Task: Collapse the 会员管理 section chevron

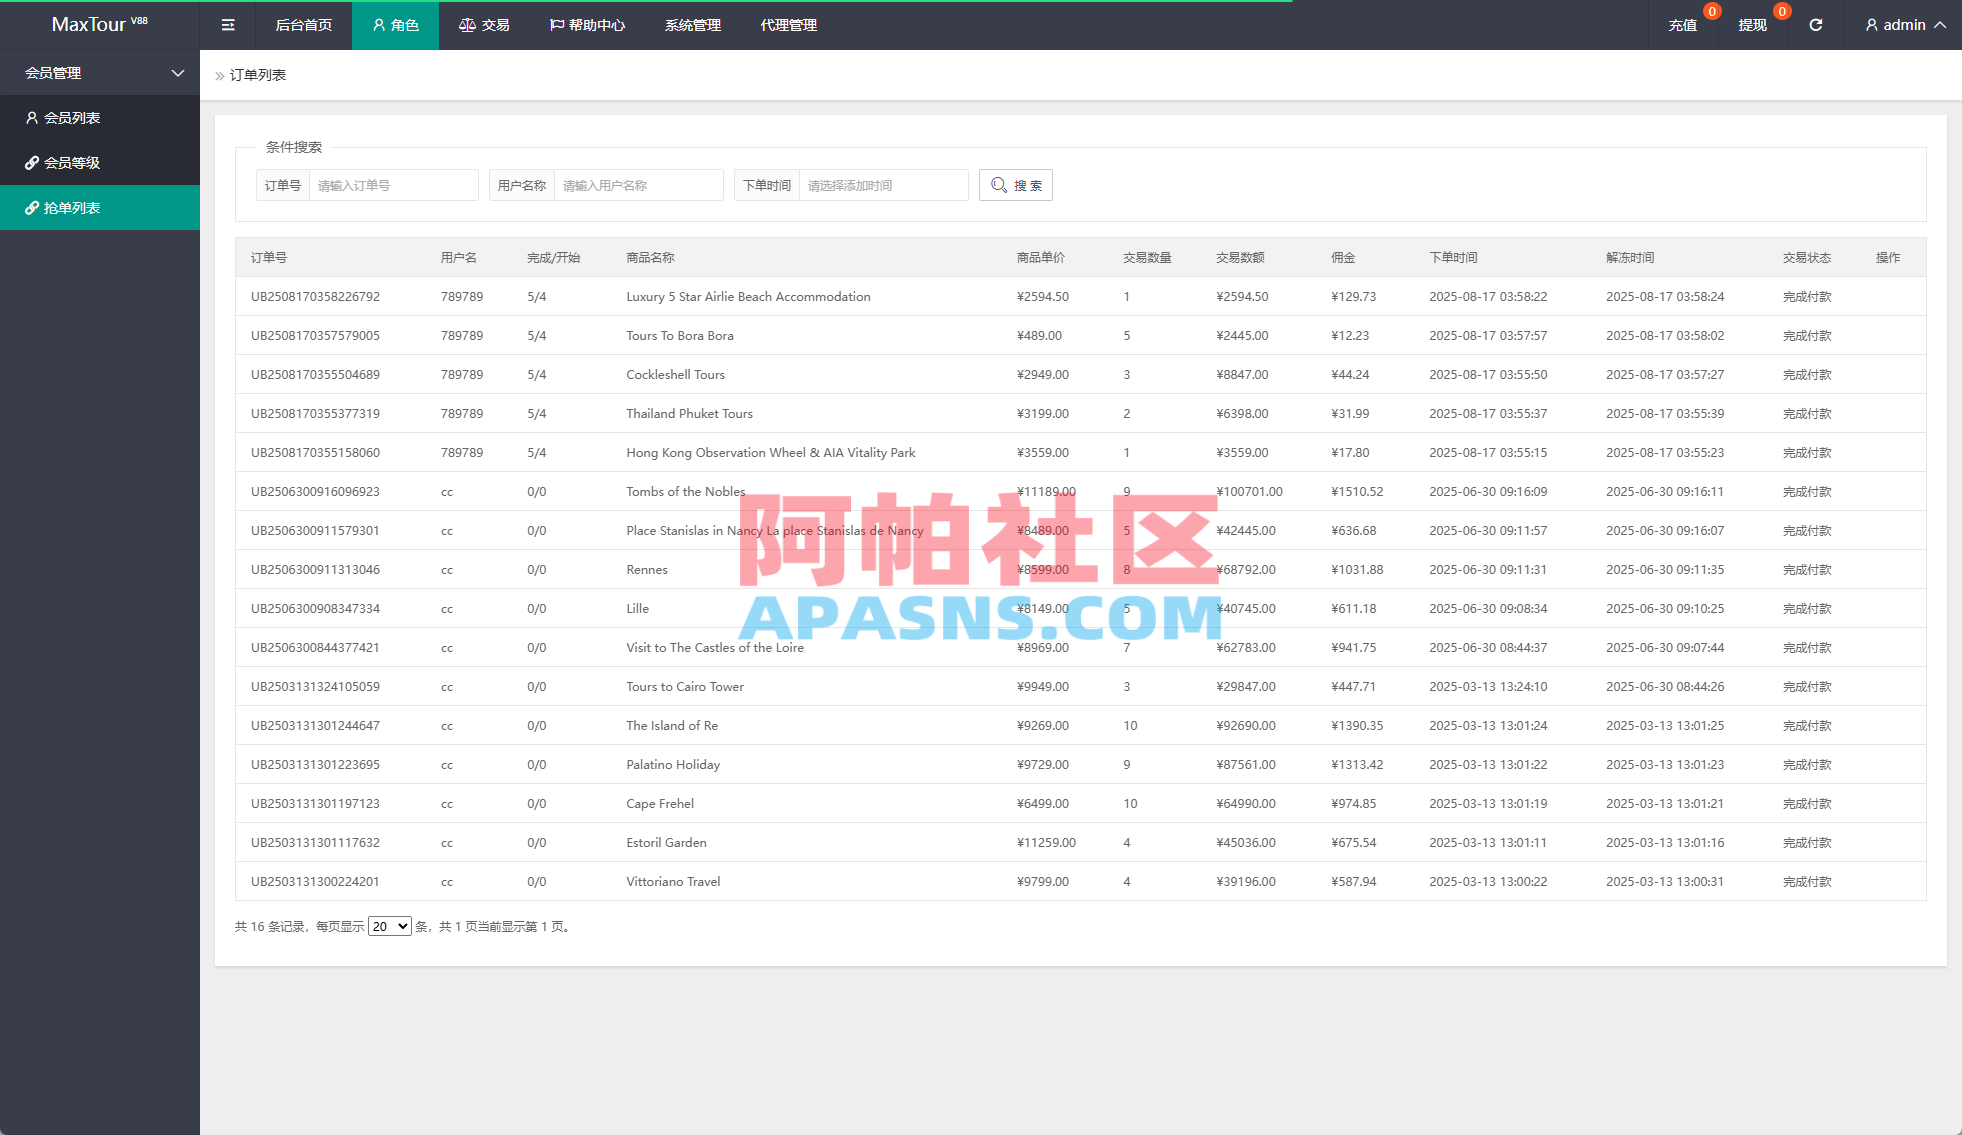Action: [x=177, y=73]
